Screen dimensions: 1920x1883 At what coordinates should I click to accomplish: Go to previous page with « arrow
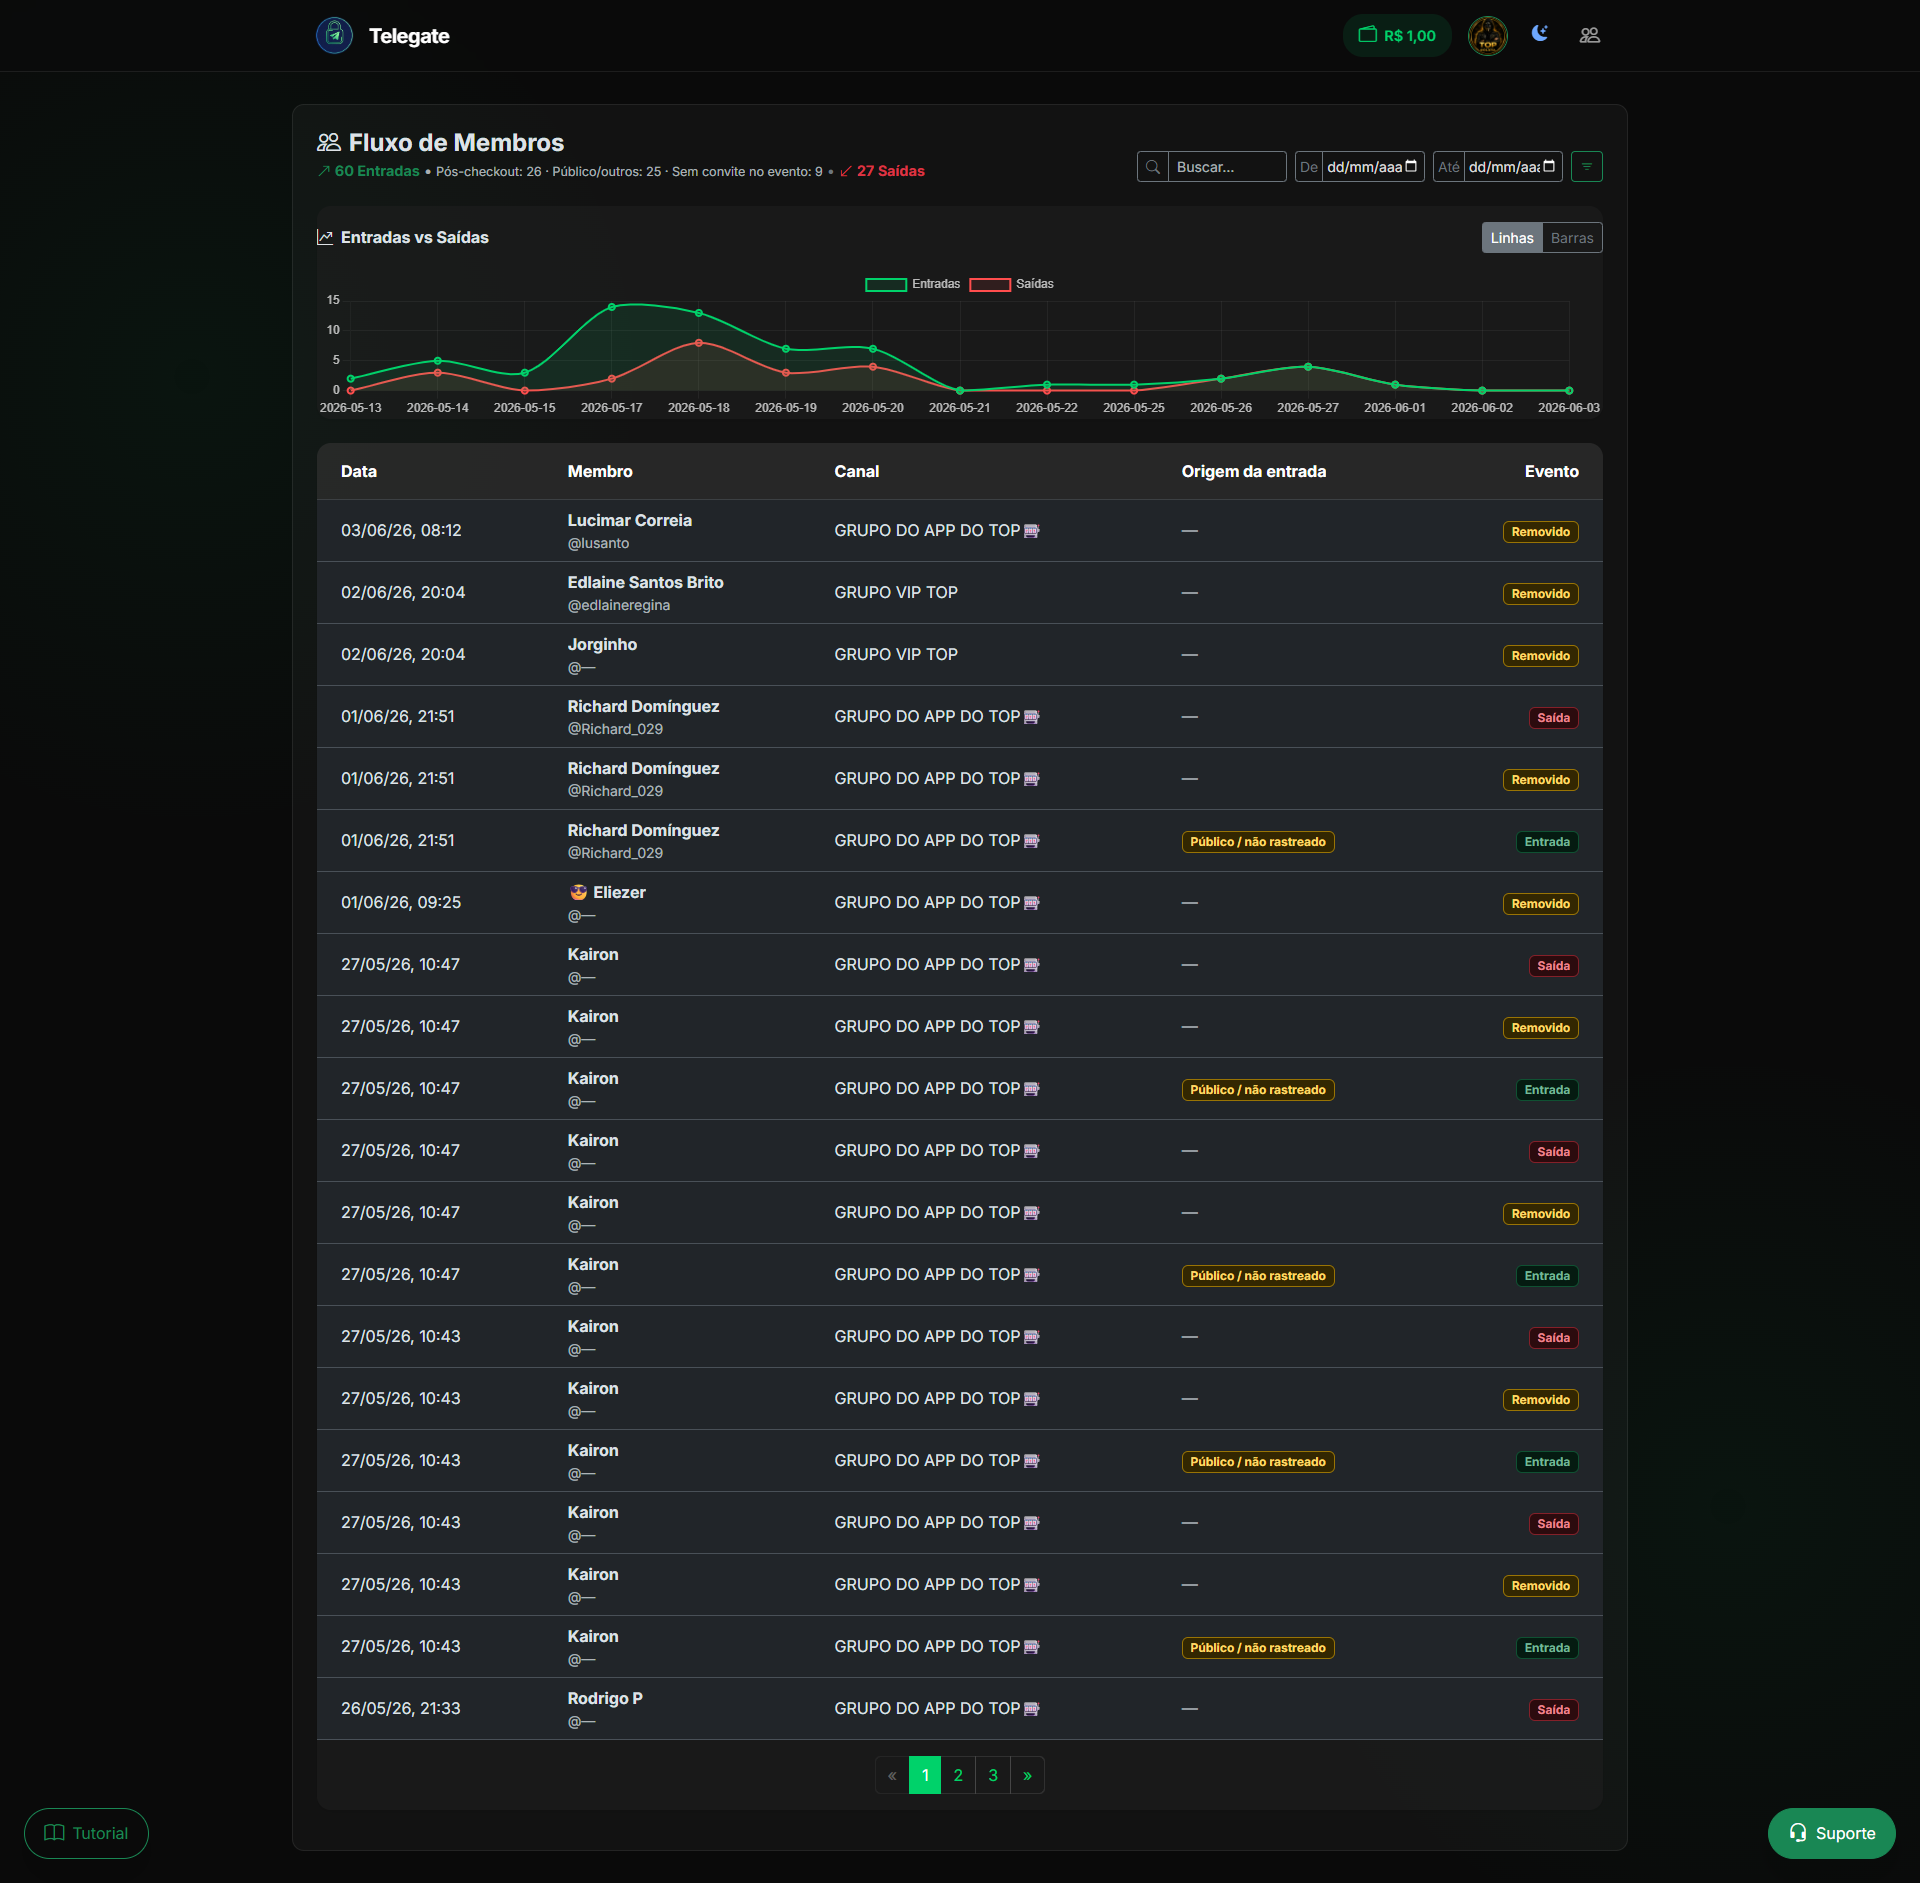pos(892,1776)
